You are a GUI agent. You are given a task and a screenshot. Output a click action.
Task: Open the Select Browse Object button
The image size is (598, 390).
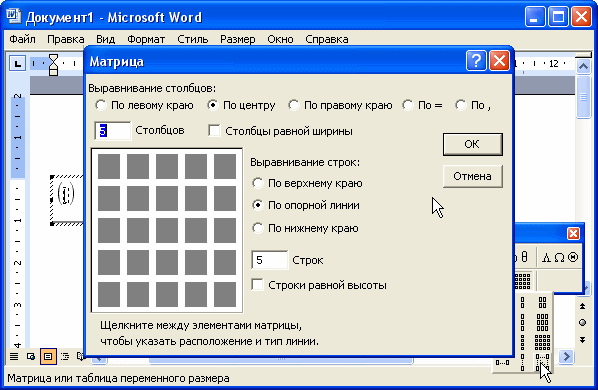(x=582, y=323)
